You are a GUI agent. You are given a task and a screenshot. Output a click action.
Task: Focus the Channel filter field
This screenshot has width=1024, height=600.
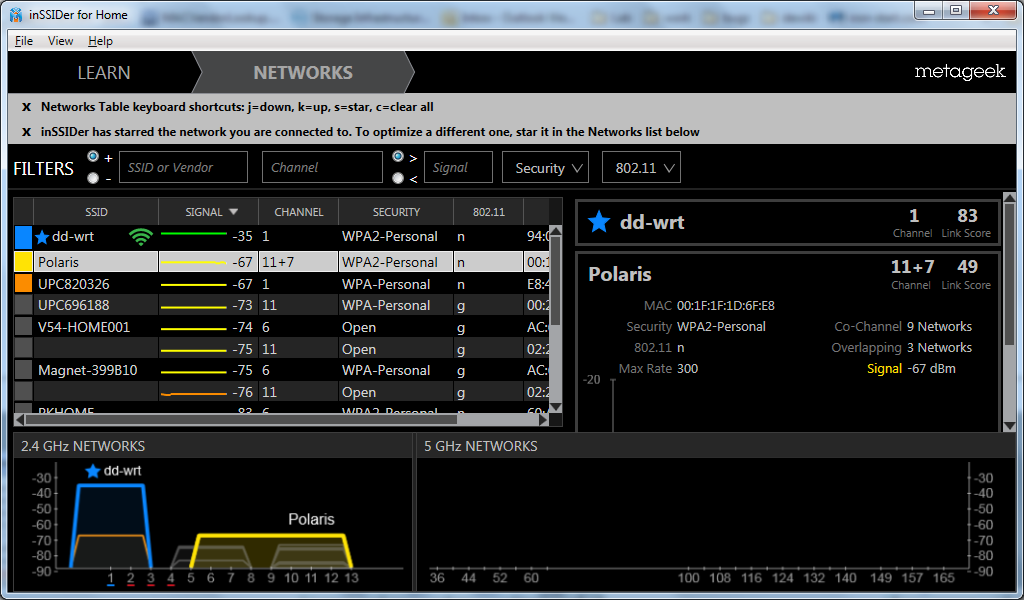(322, 167)
